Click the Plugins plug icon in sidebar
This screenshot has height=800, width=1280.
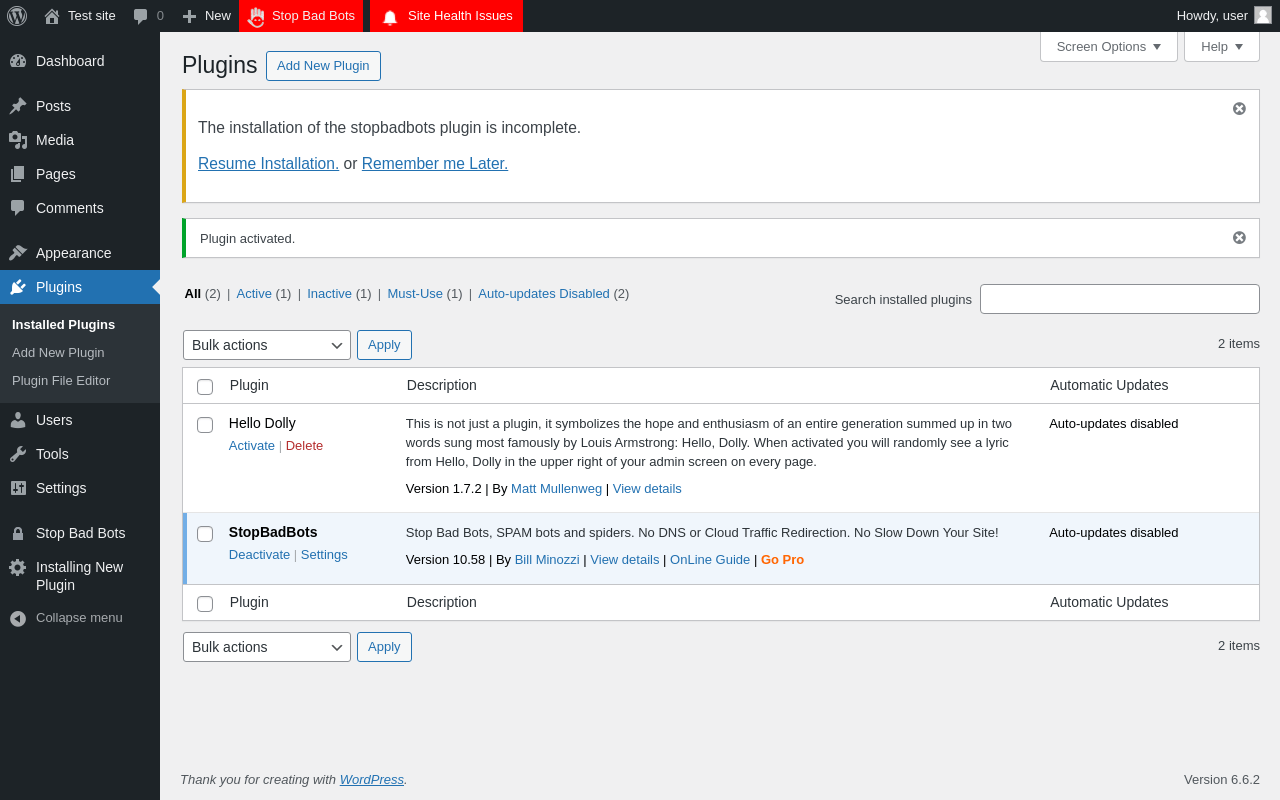pyautogui.click(x=18, y=287)
